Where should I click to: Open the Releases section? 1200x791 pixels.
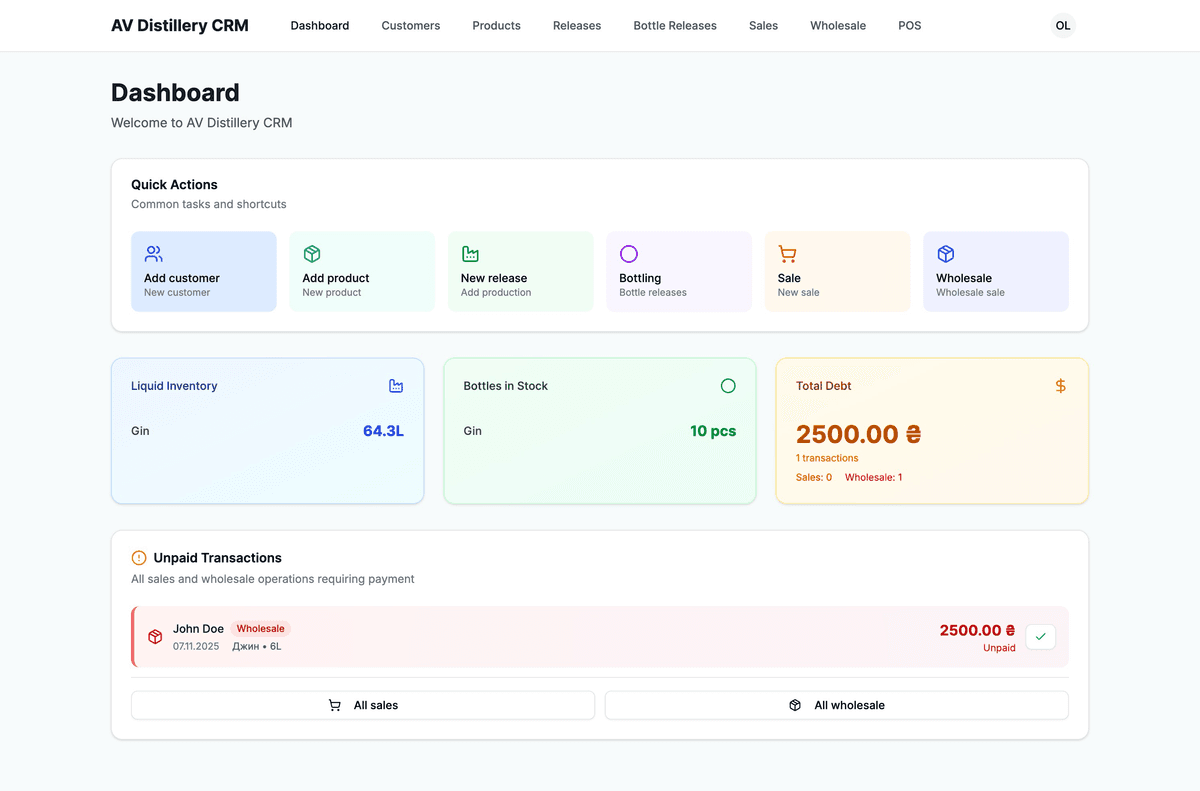(577, 25)
